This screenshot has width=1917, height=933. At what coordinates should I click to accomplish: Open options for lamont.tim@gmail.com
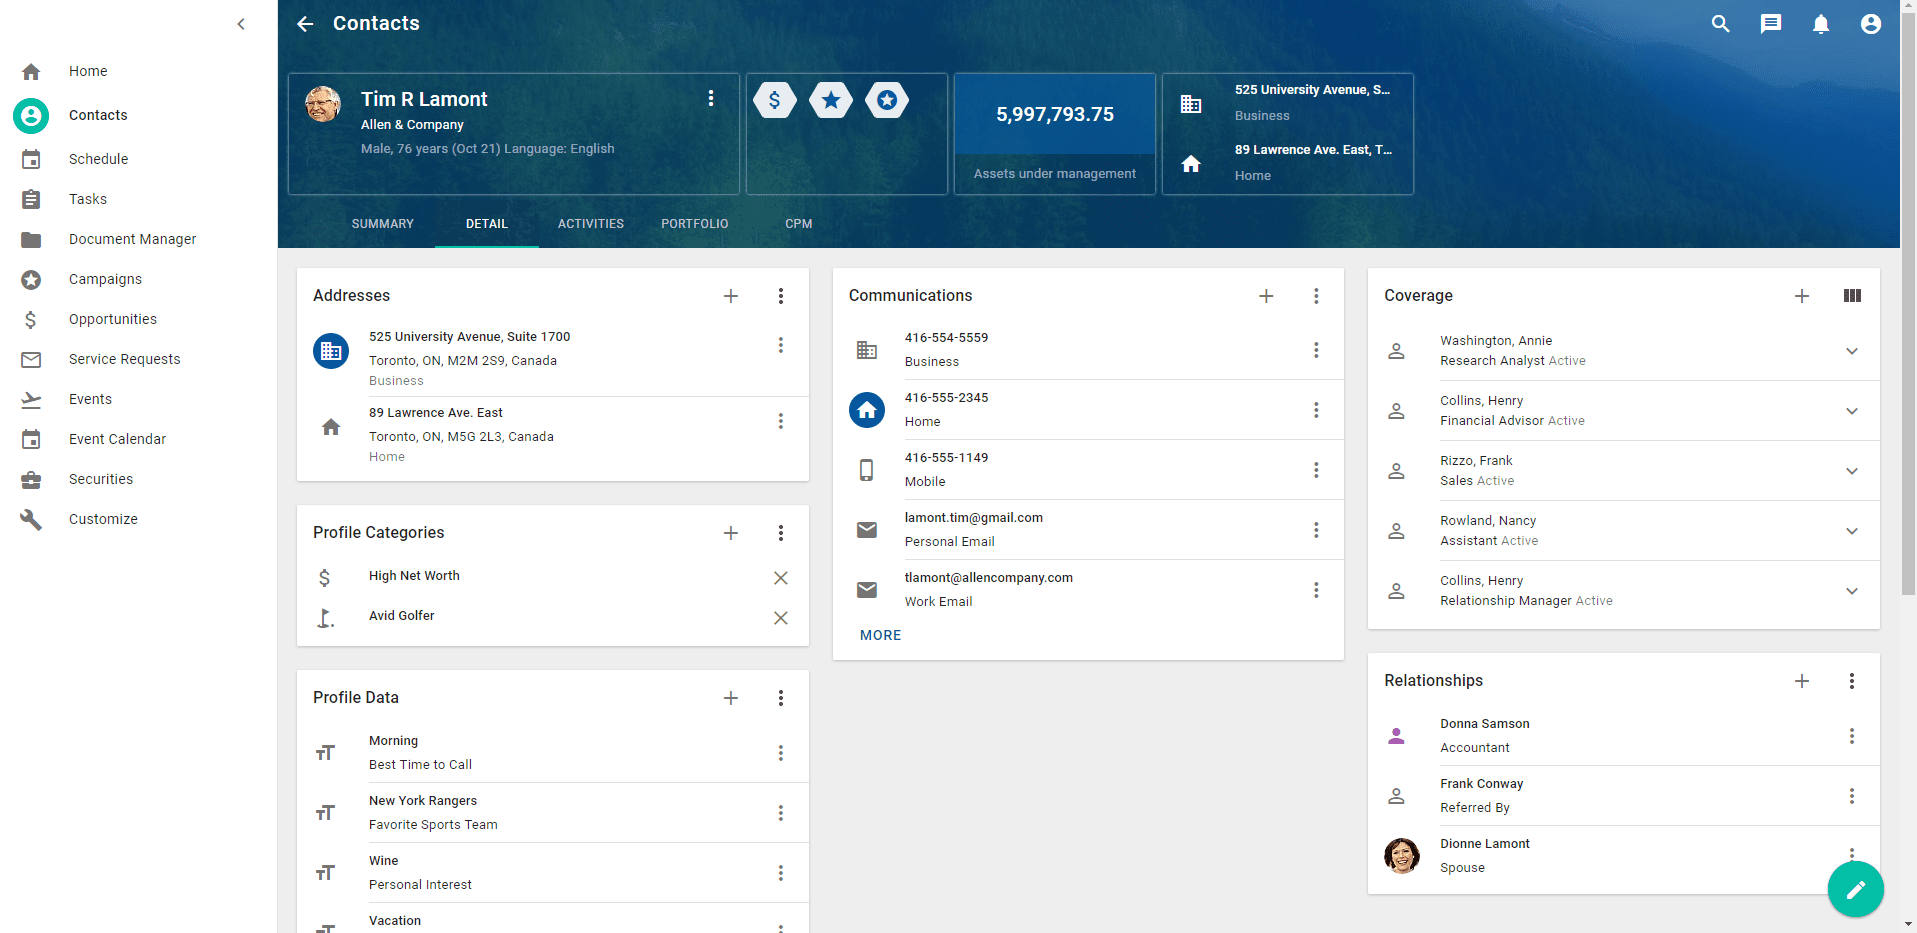[1316, 530]
